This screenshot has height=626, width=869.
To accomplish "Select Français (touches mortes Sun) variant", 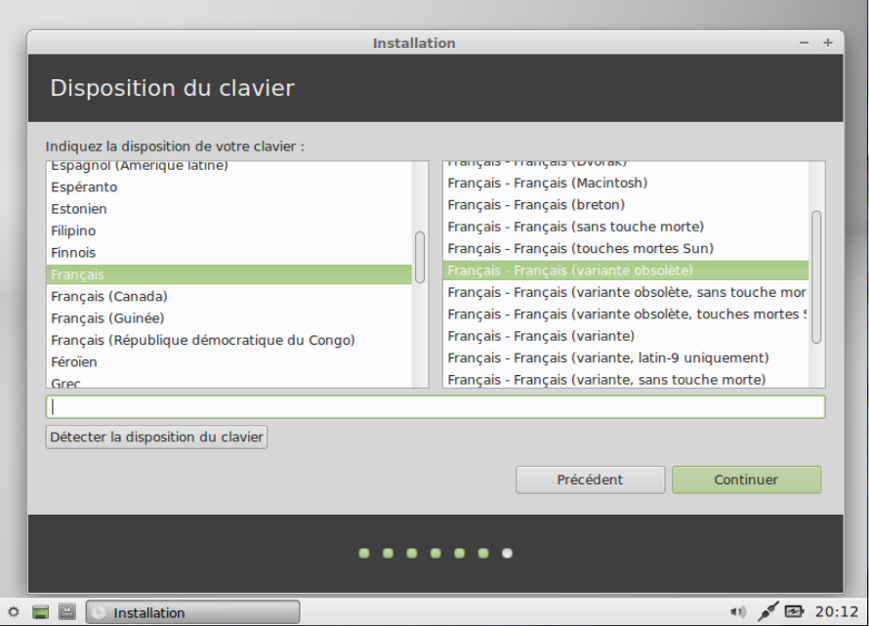I will pos(626,249).
